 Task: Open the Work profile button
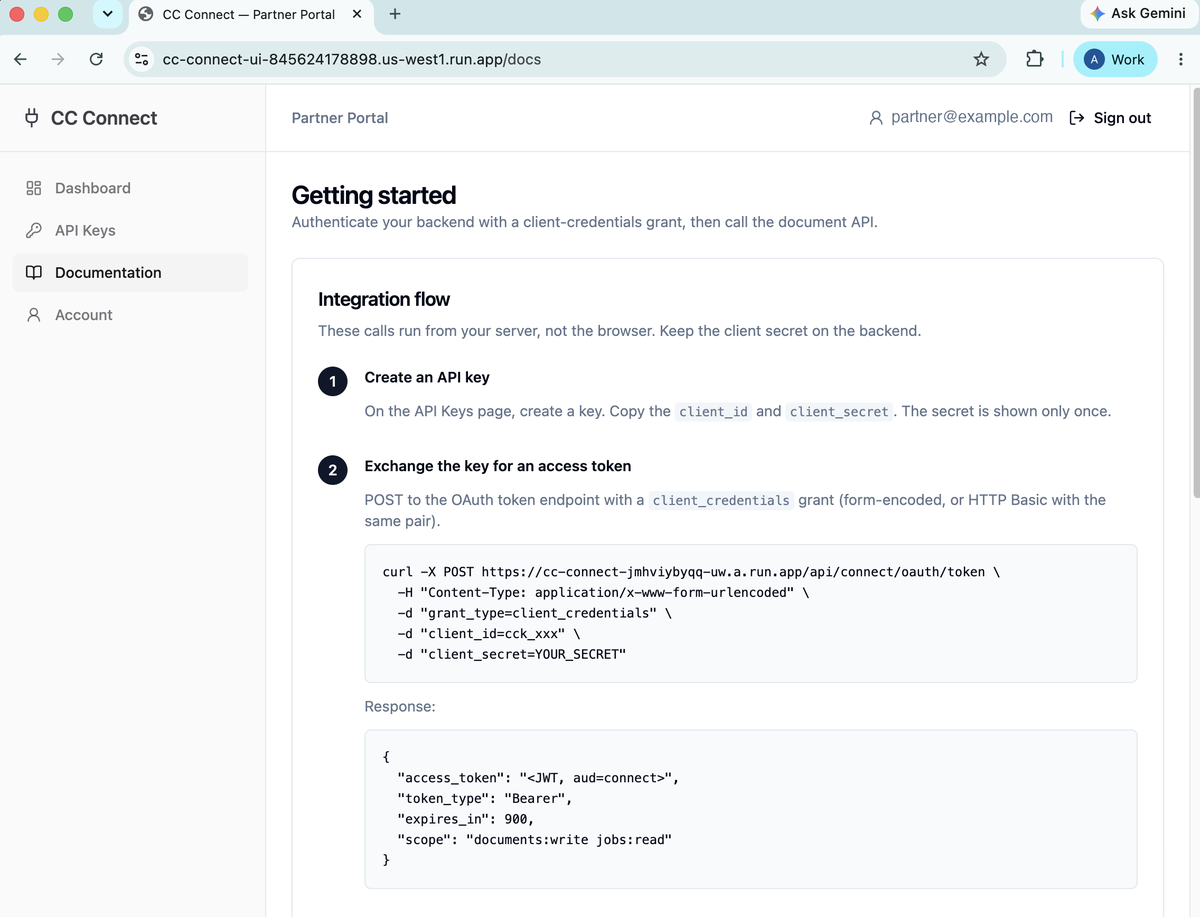click(1115, 59)
